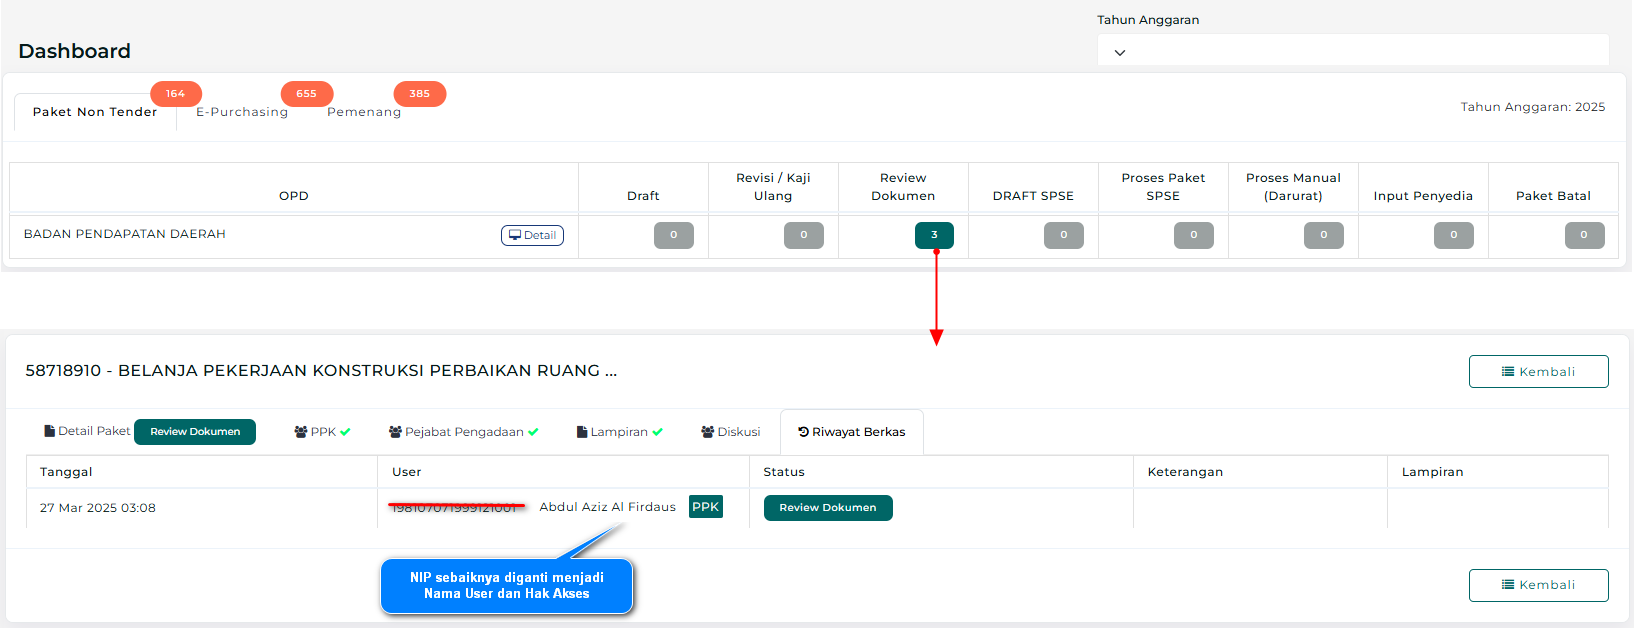Click the monitor icon in Detail button
The width and height of the screenshot is (1634, 628).
click(x=515, y=235)
